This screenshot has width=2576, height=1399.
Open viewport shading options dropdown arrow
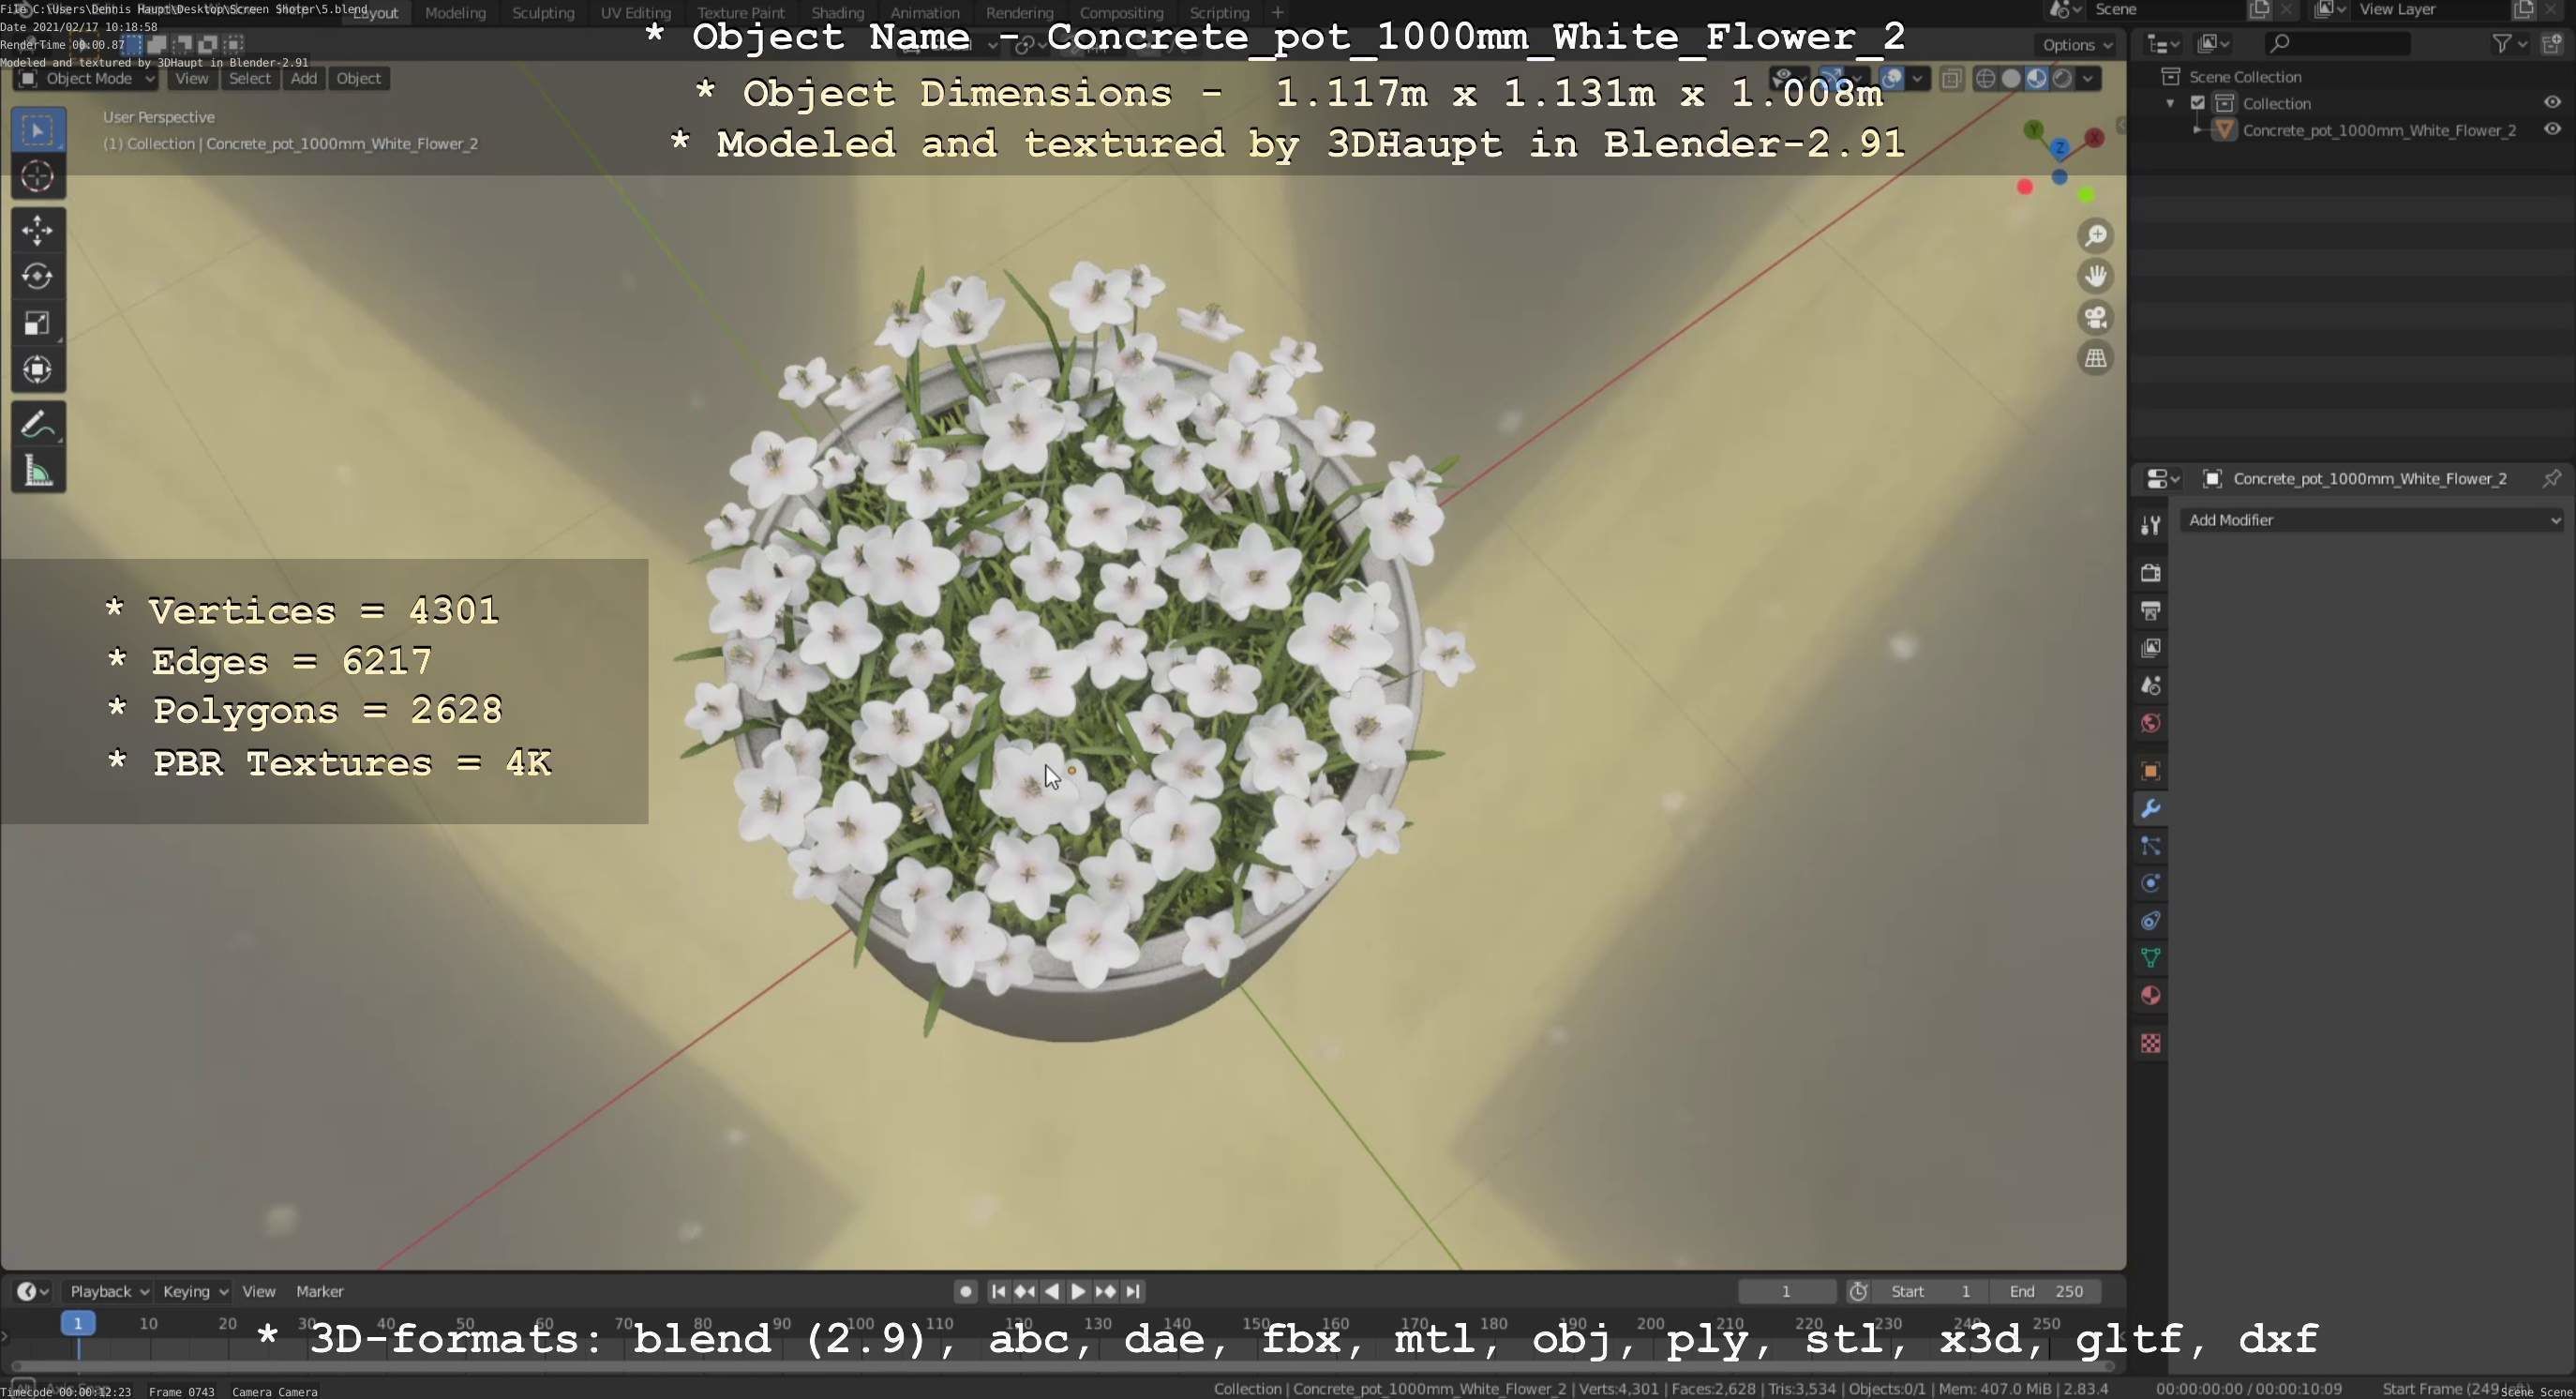[x=2088, y=79]
